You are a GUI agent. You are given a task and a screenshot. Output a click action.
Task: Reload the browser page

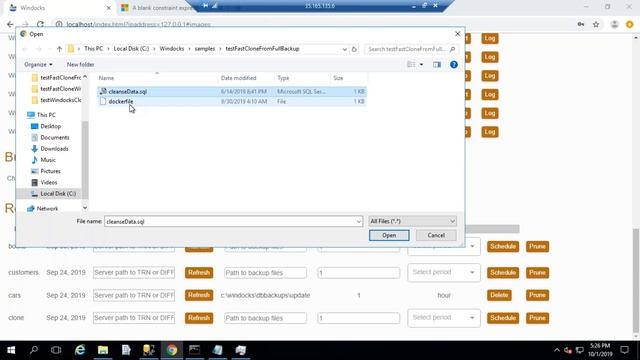(x=40, y=24)
